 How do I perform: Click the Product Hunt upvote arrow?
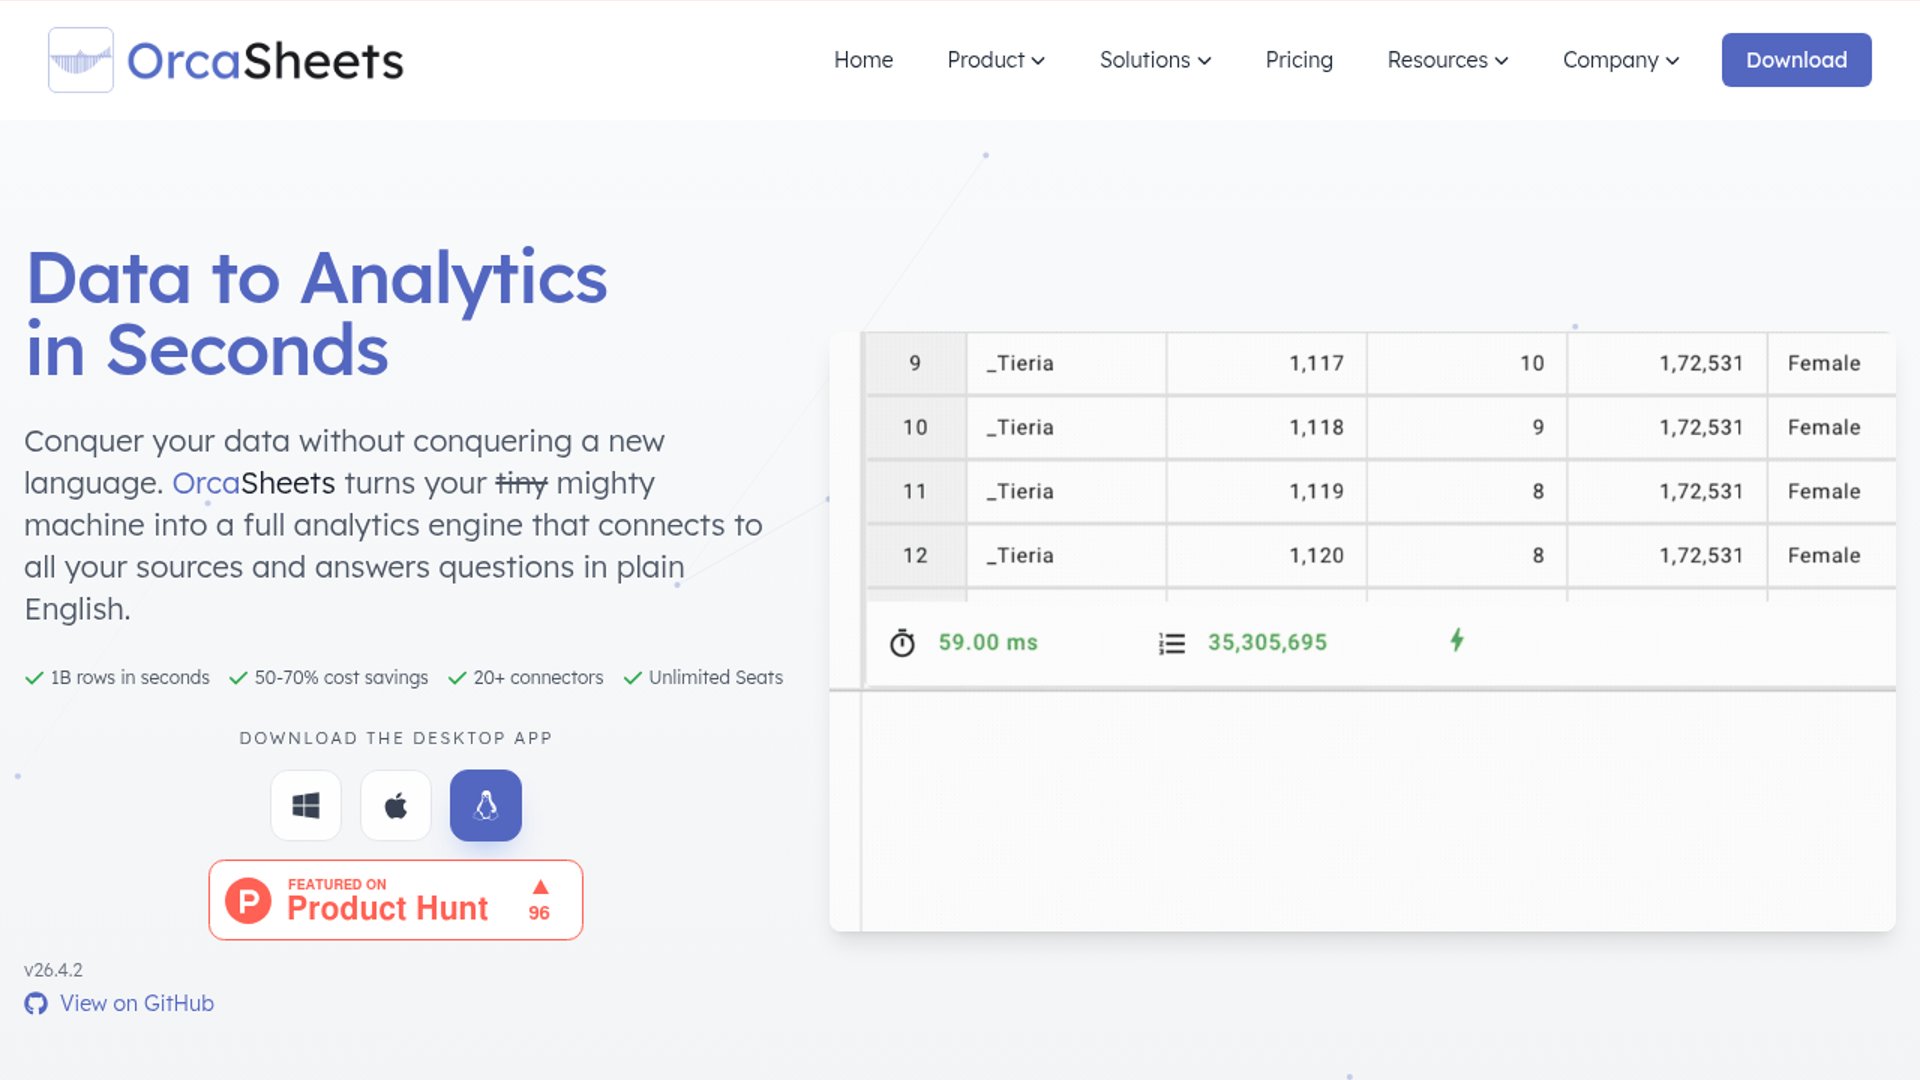pyautogui.click(x=540, y=888)
